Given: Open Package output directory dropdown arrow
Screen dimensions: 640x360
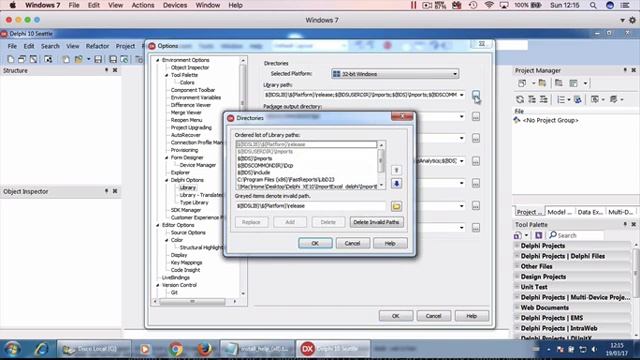Looking at the screenshot, I should [462, 117].
